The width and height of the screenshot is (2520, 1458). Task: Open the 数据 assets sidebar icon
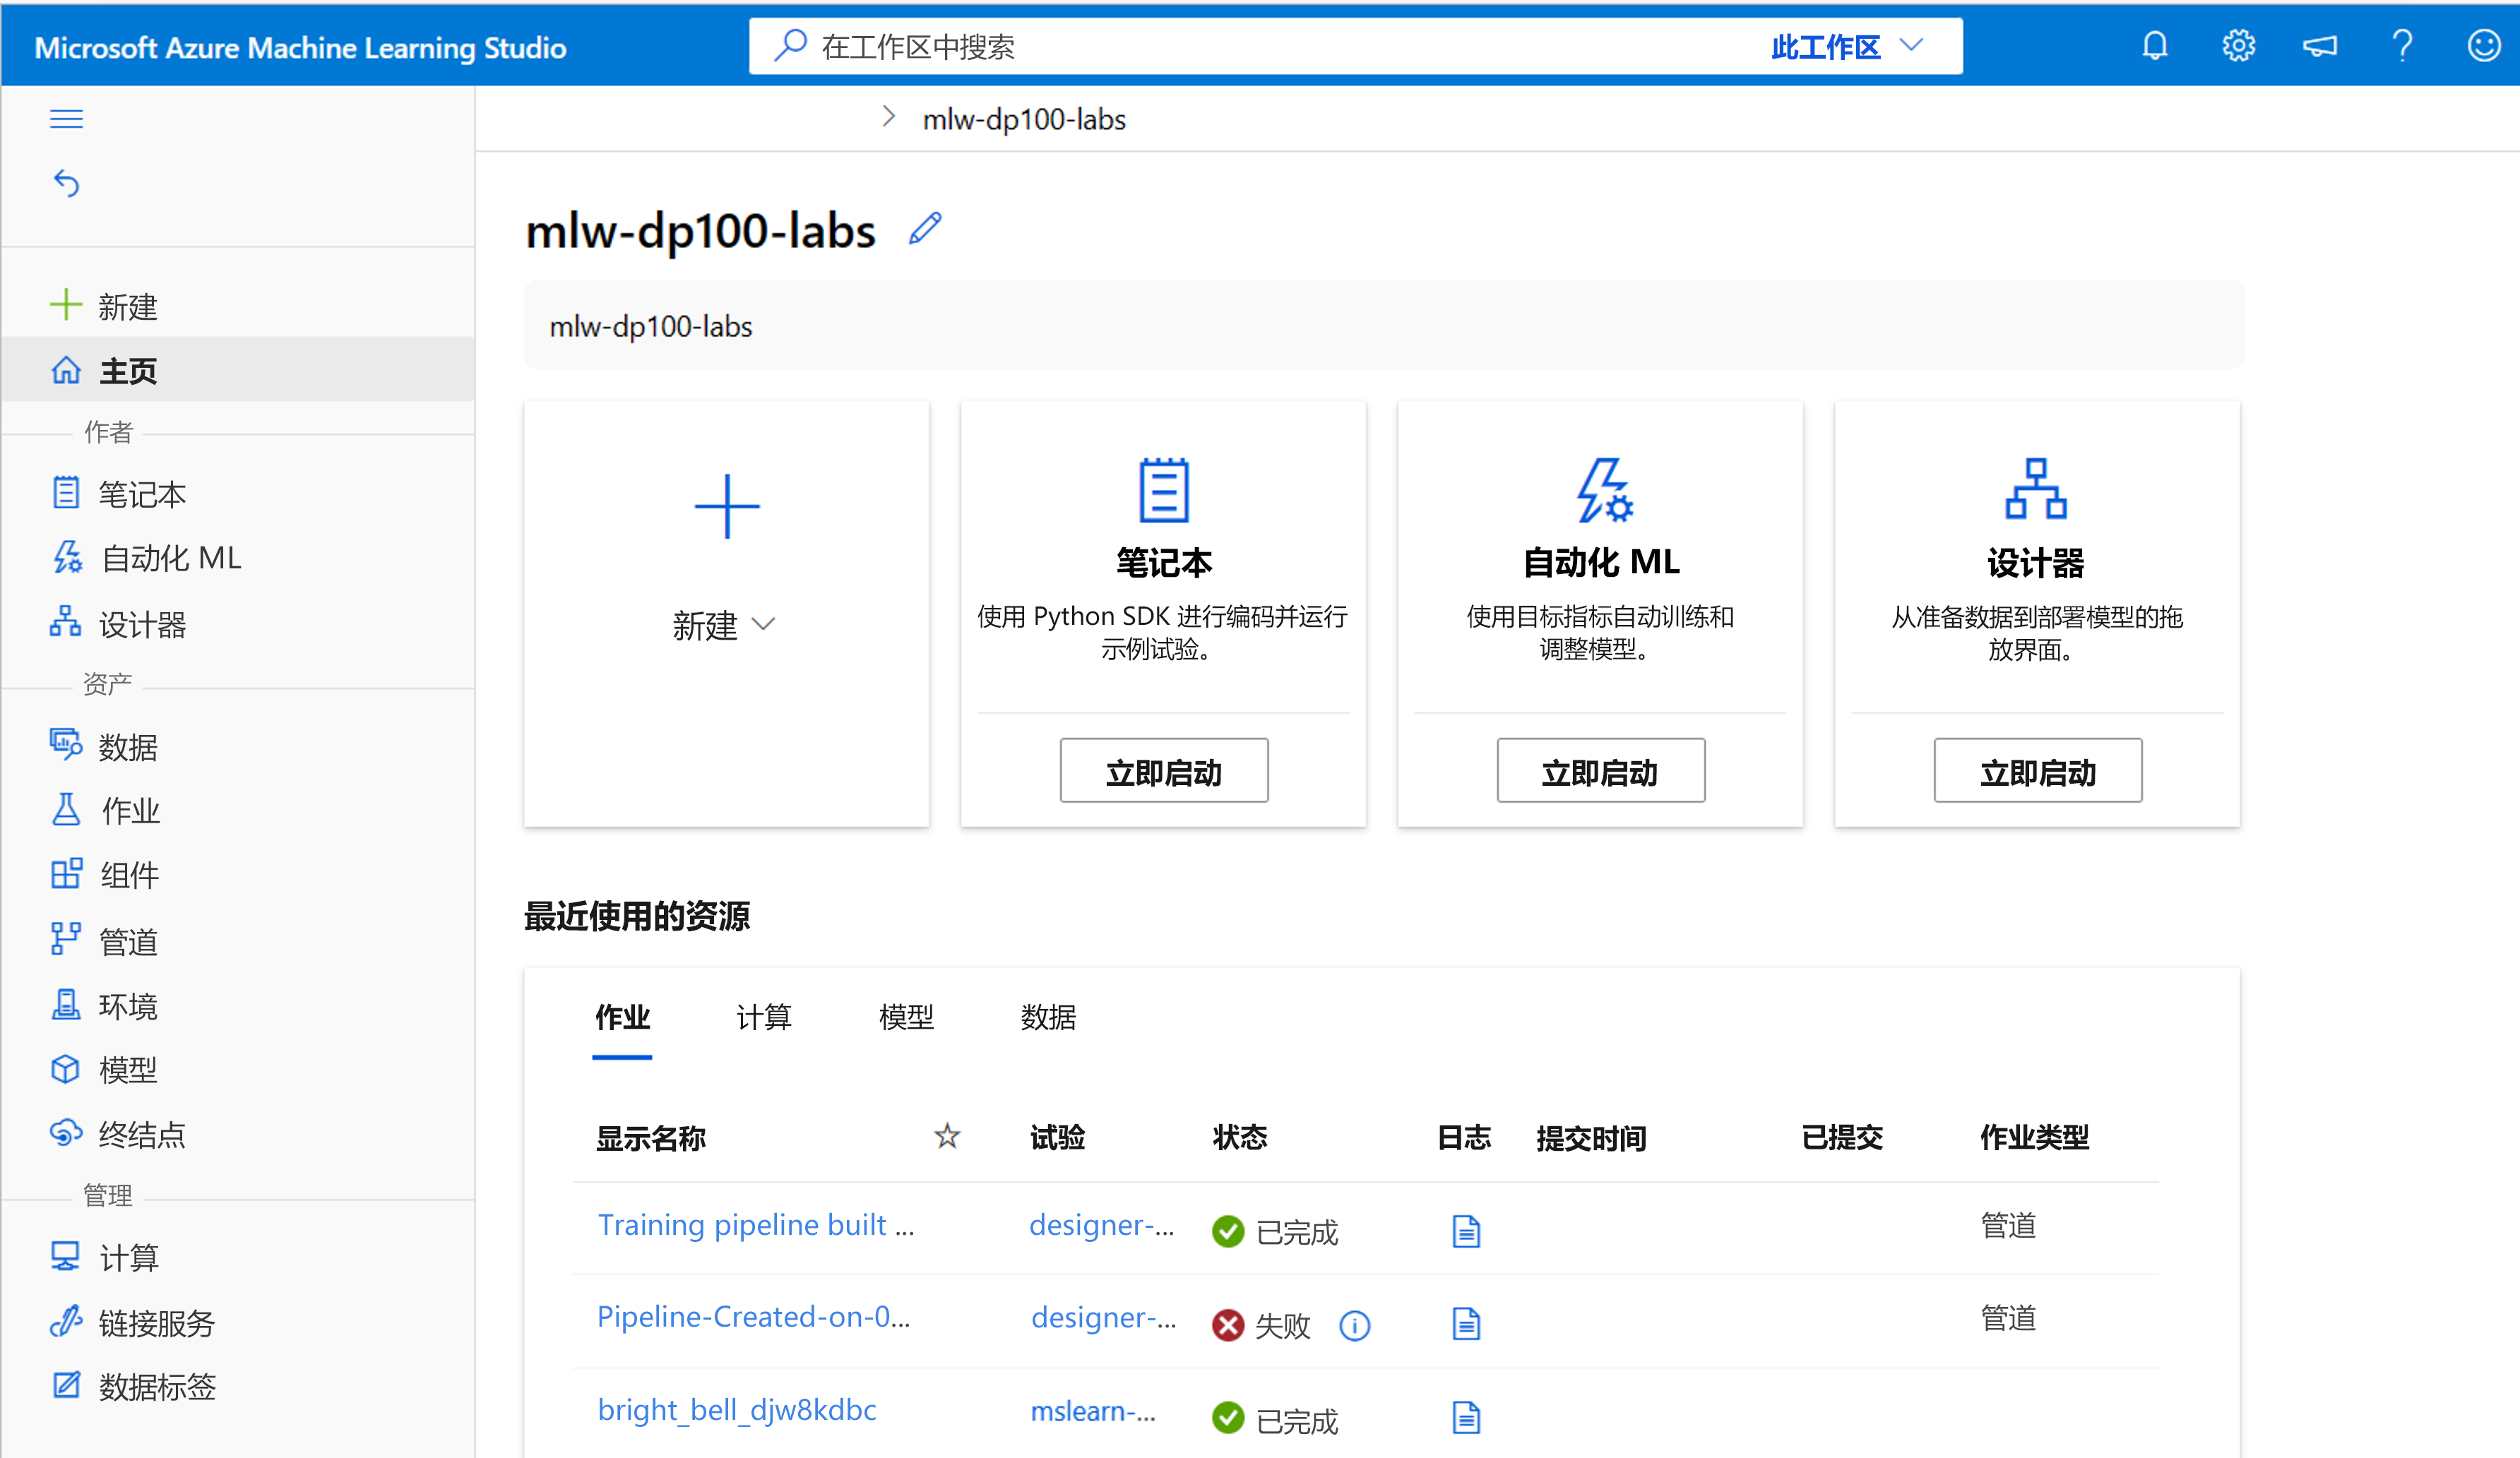pos(128,746)
